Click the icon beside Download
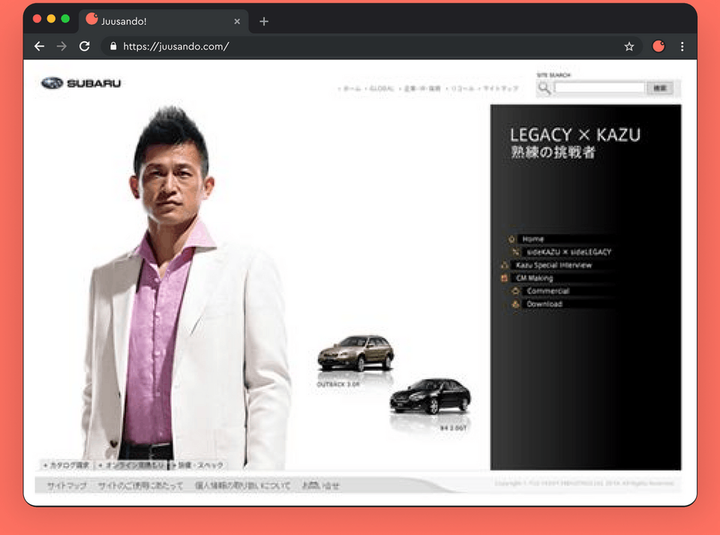The height and width of the screenshot is (535, 720). [x=516, y=304]
